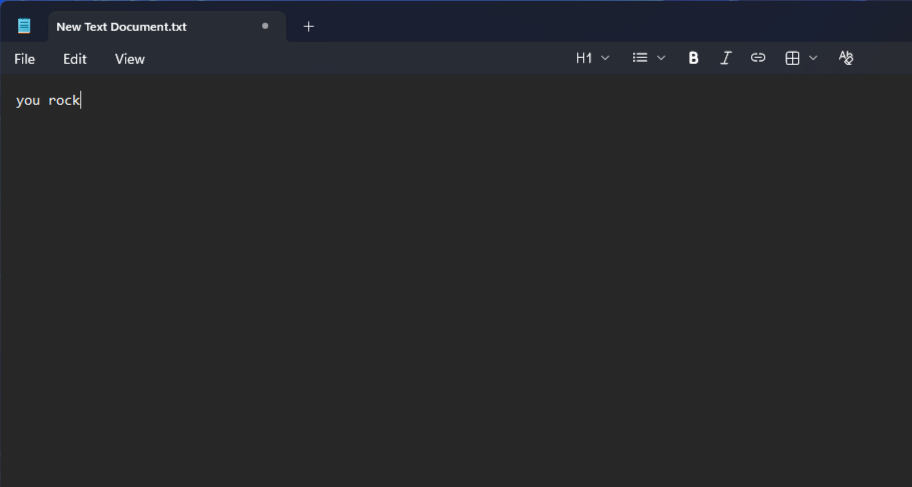Expand the H1 heading dropdown arrow
The height and width of the screenshot is (487, 912).
[605, 58]
